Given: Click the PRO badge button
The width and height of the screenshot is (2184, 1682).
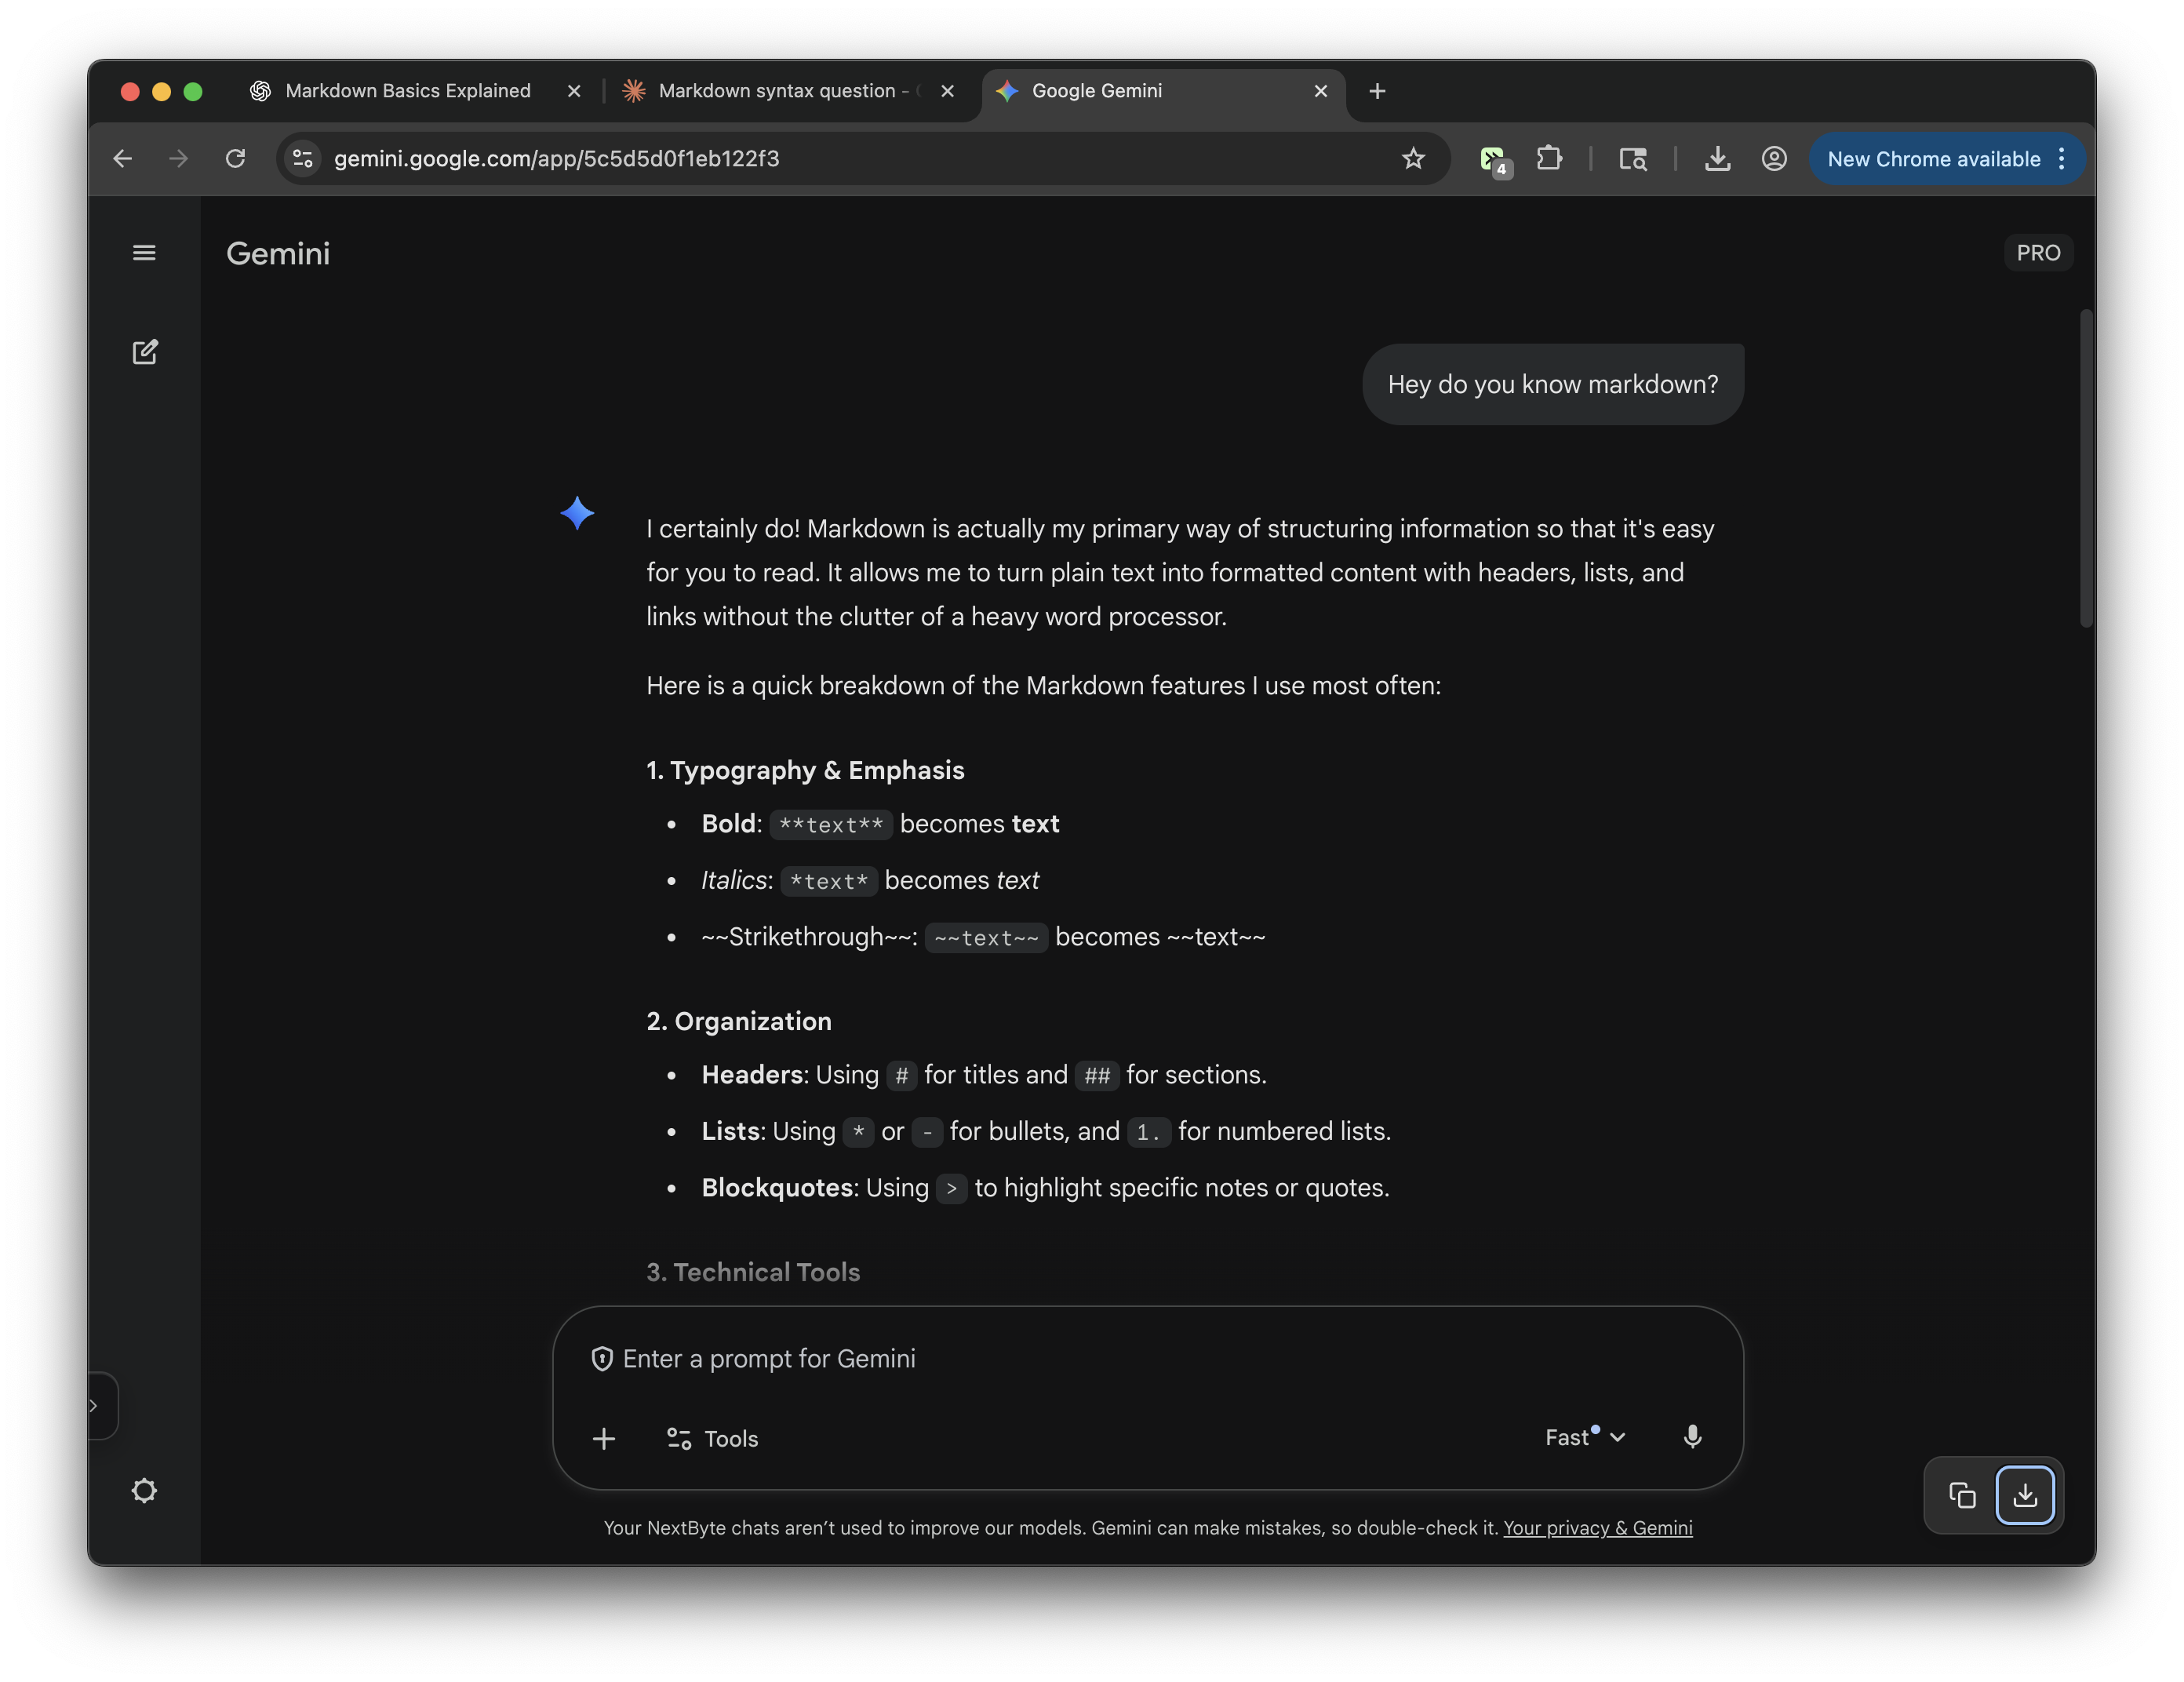Looking at the screenshot, I should [x=2038, y=253].
